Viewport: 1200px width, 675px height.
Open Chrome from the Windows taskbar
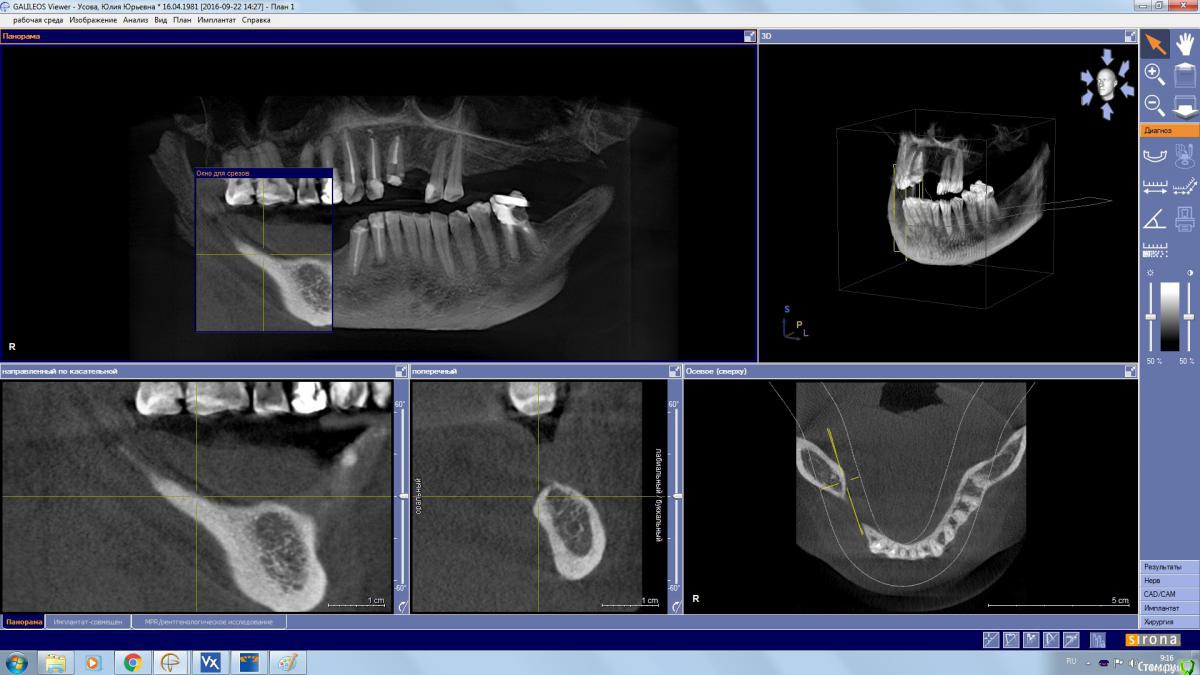tap(132, 662)
